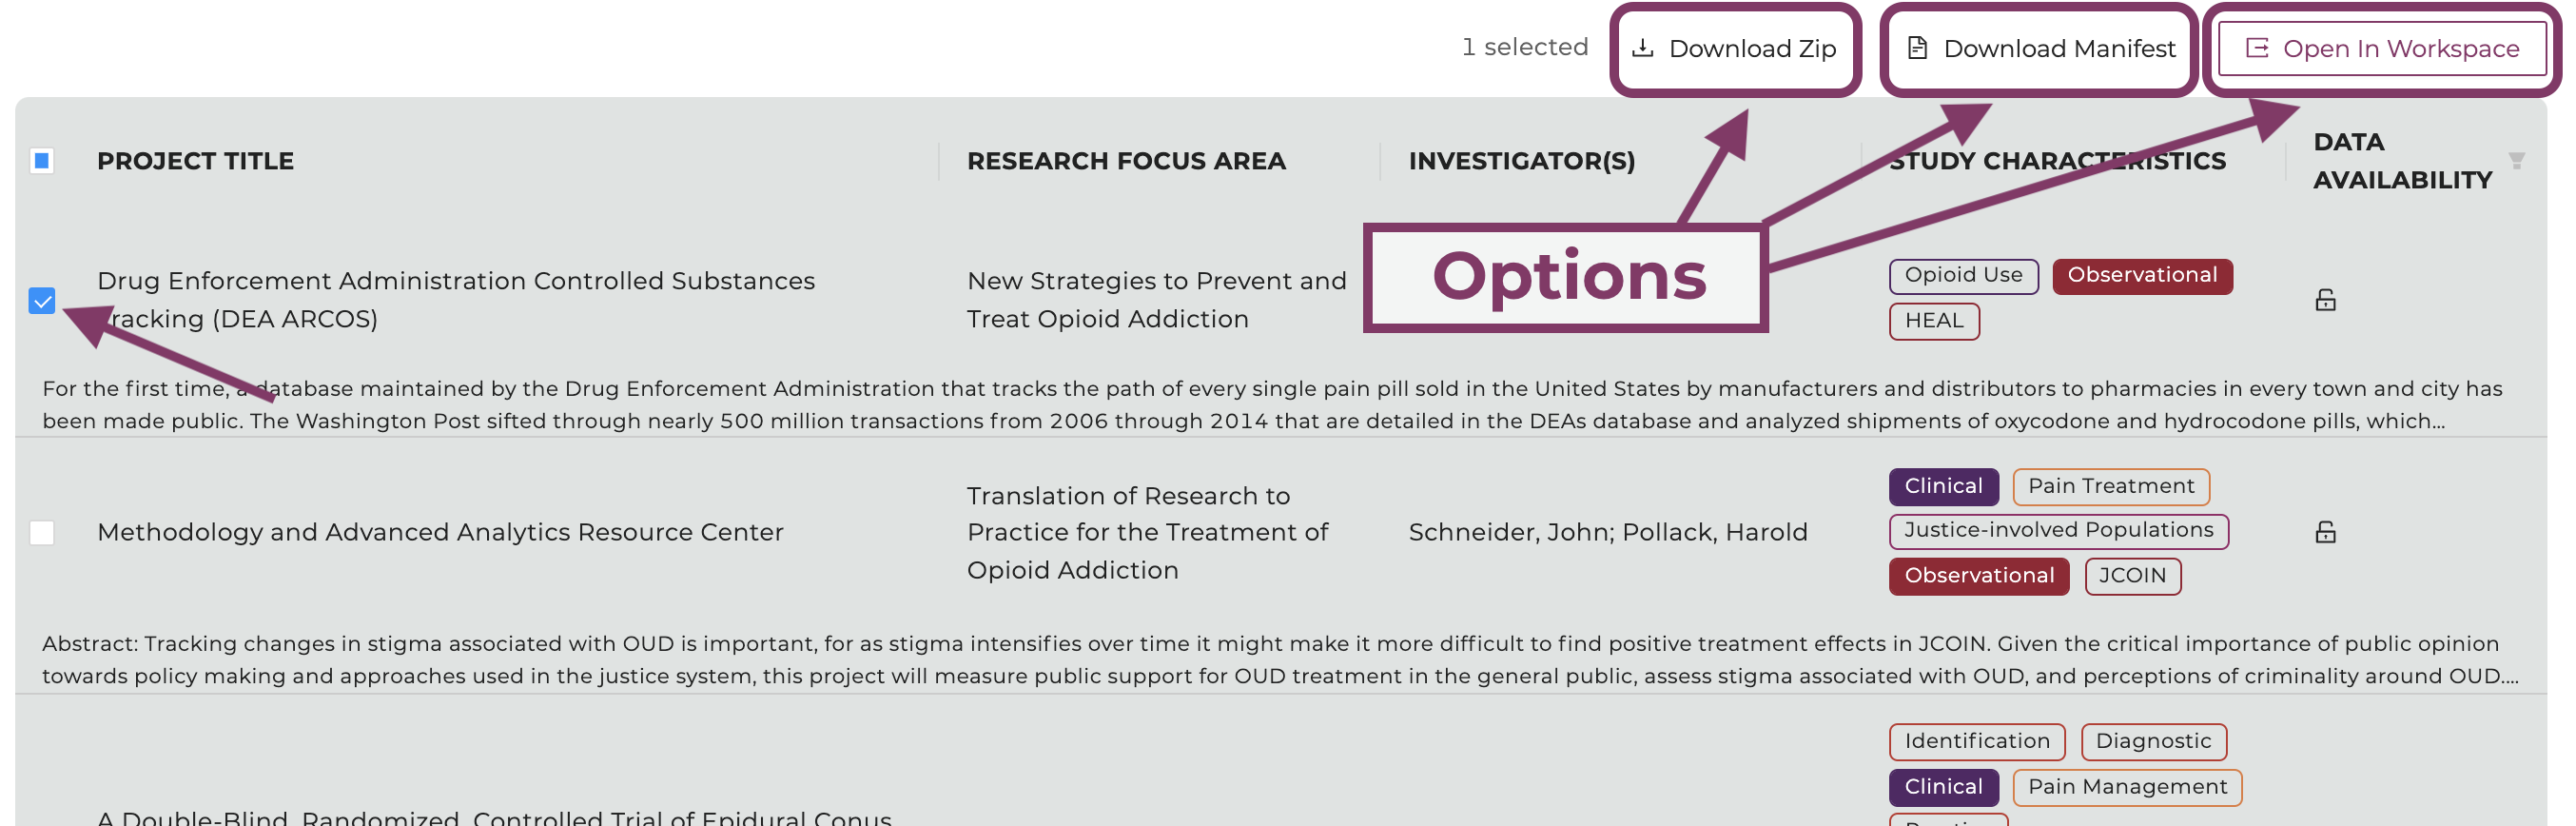2576x826 pixels.
Task: Click unlock icon for Methodology Resource Center
Action: (2325, 532)
